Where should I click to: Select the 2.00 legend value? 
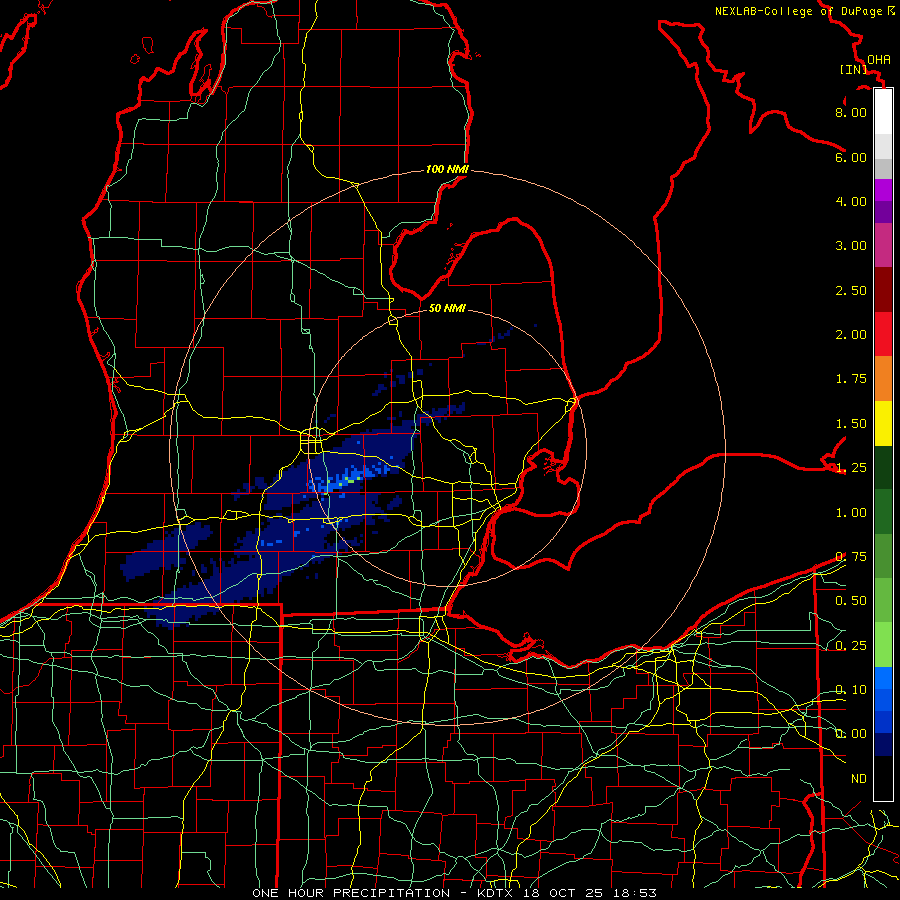tap(851, 334)
